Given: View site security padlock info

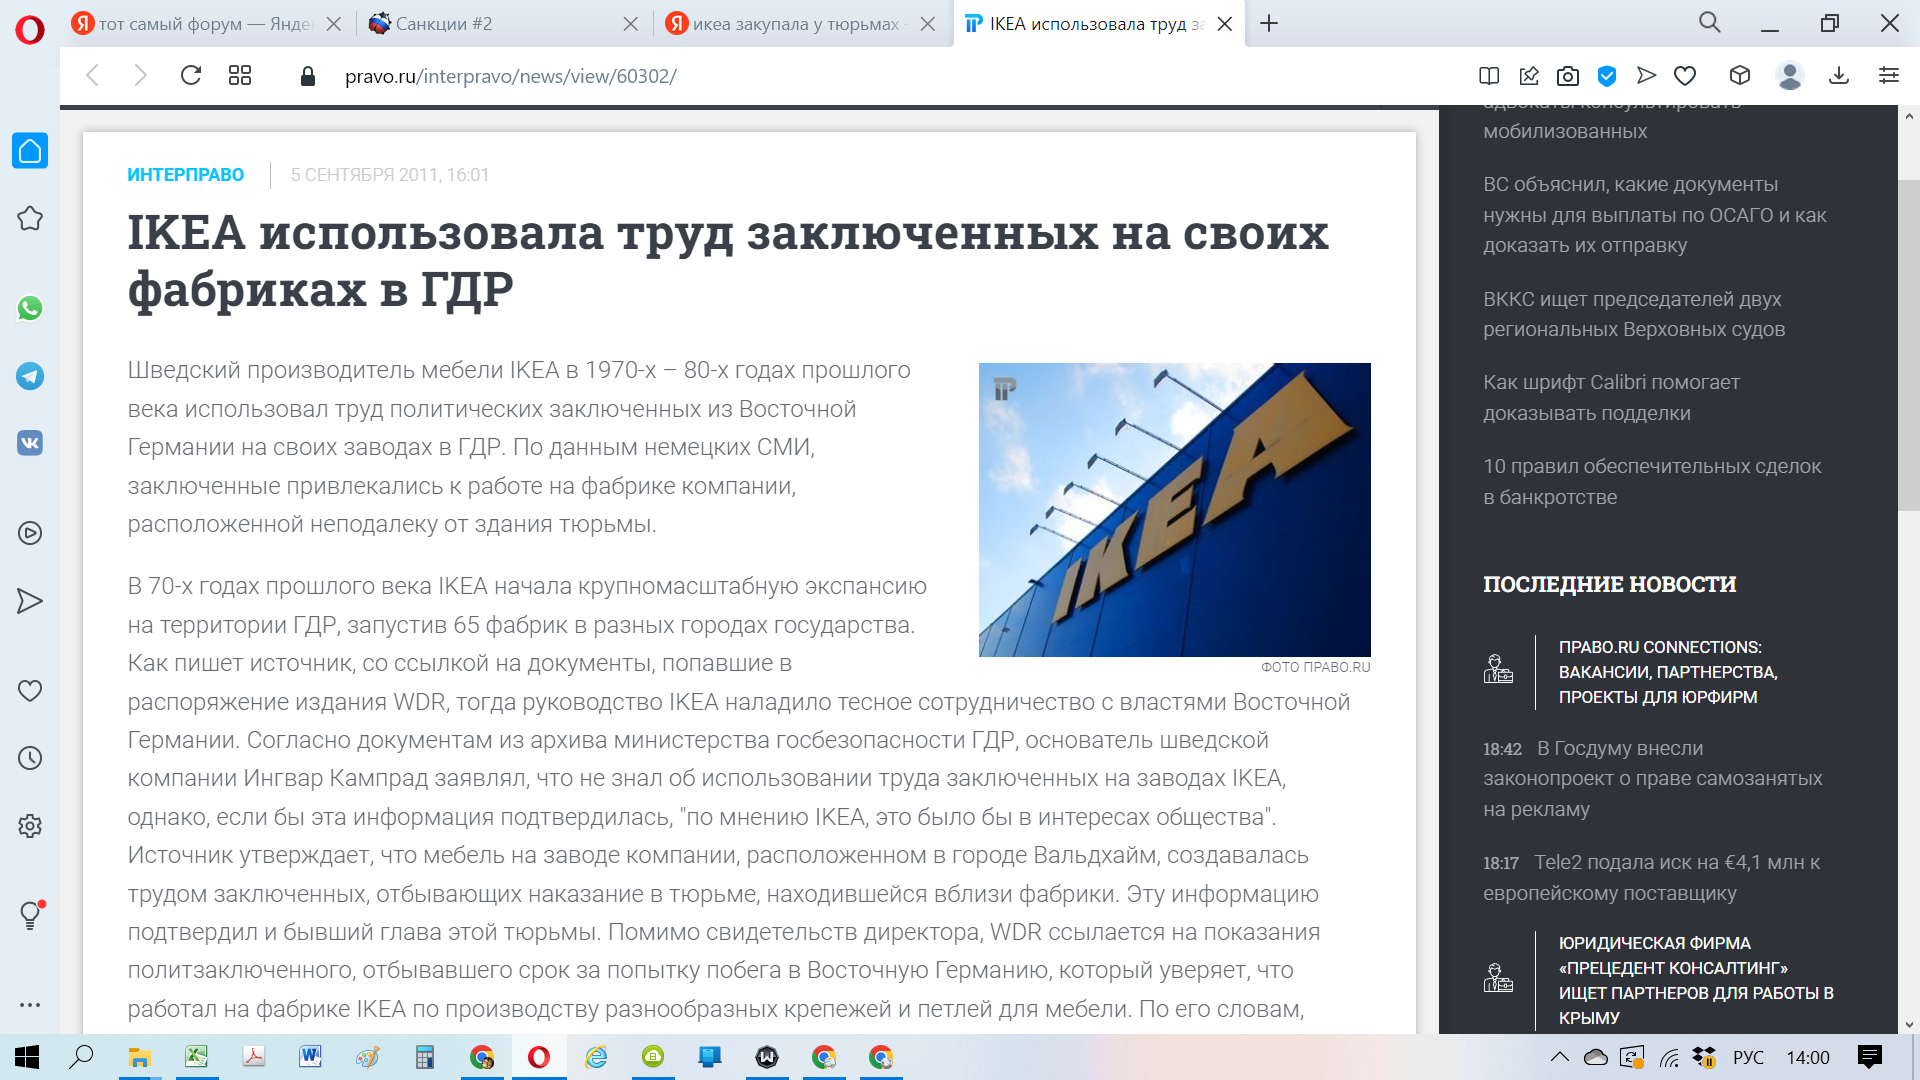Looking at the screenshot, I should 308,76.
